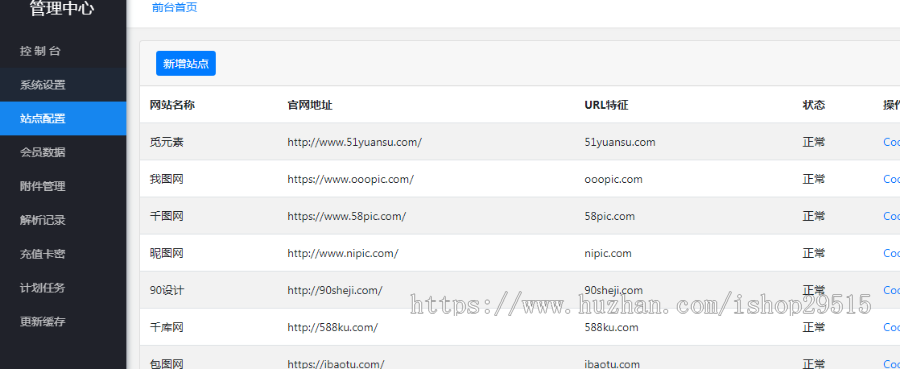Open Cookie action for 昵图网 row
The width and height of the screenshot is (900, 369).
click(x=891, y=253)
